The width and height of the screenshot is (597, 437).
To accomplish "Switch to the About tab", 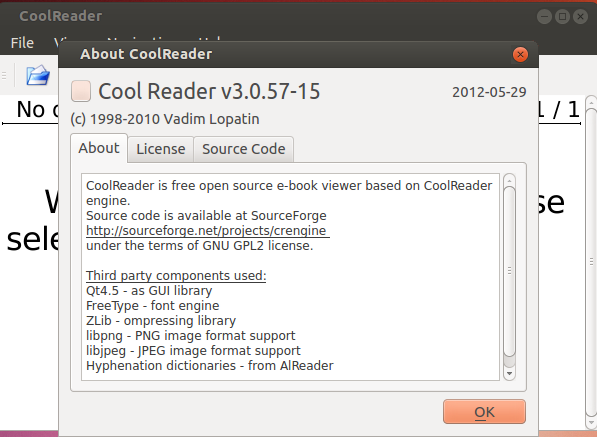I will click(99, 148).
